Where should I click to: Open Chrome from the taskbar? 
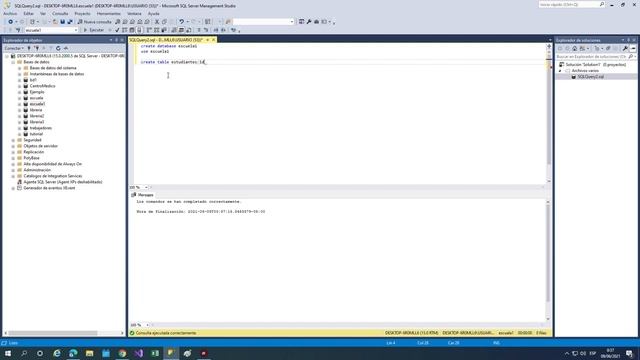click(x=122, y=353)
